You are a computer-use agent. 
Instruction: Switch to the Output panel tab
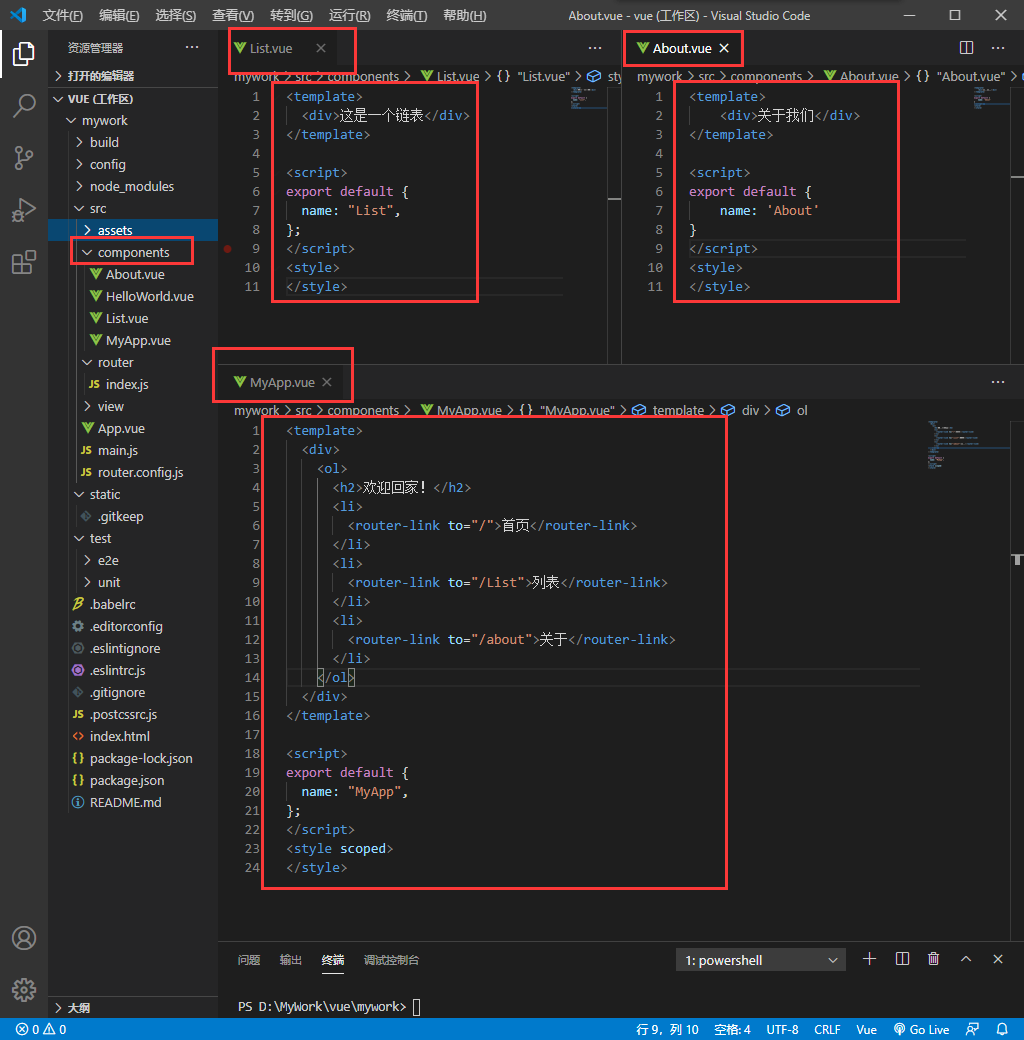(x=290, y=960)
